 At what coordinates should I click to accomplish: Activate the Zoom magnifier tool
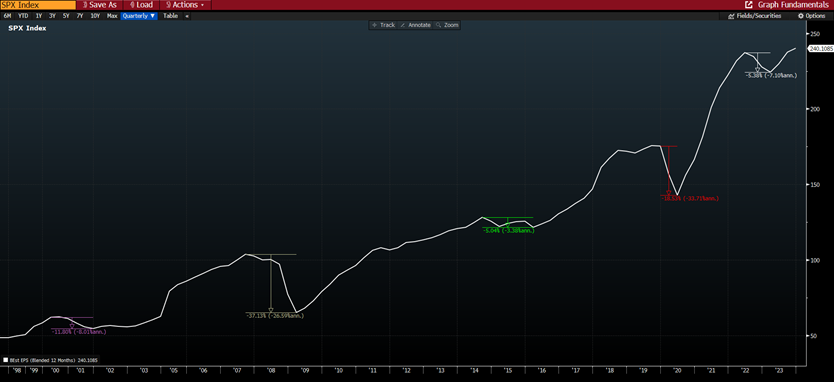[447, 25]
